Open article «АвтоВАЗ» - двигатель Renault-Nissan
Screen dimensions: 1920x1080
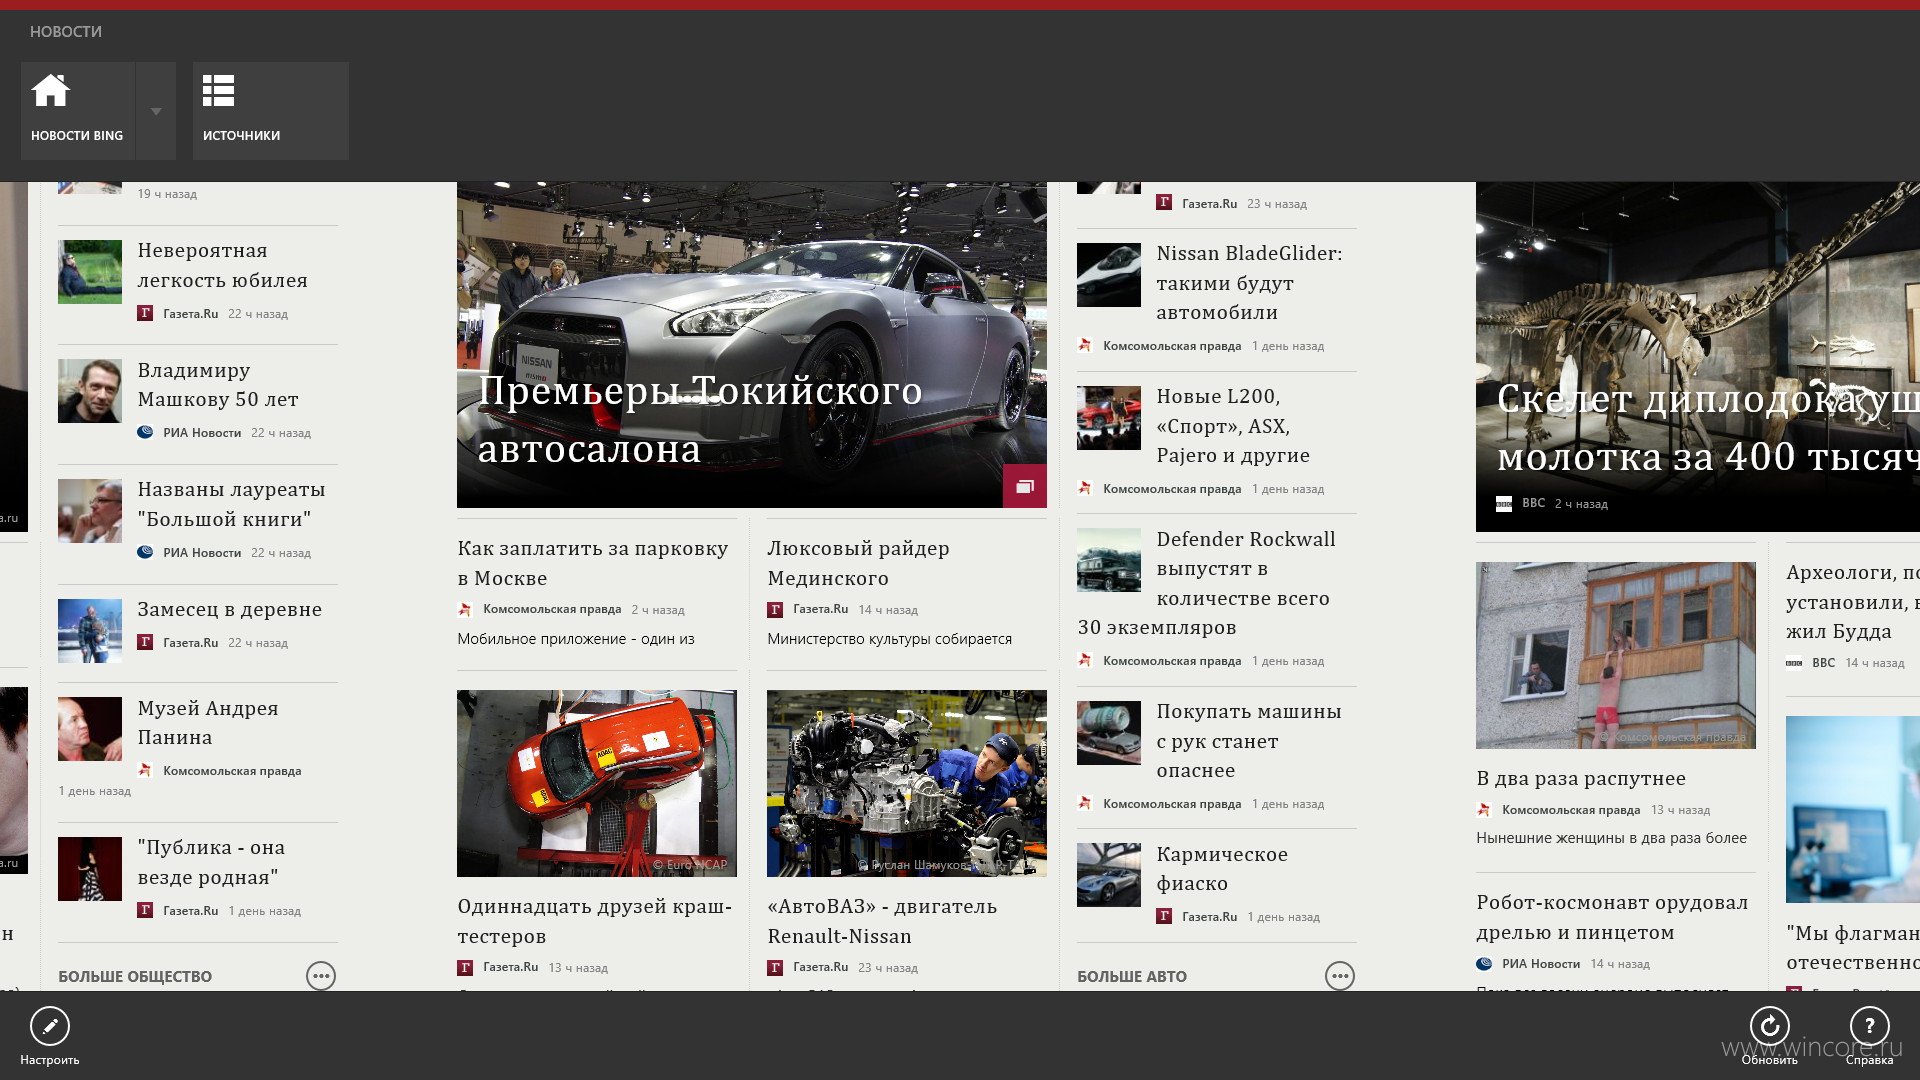coord(882,921)
